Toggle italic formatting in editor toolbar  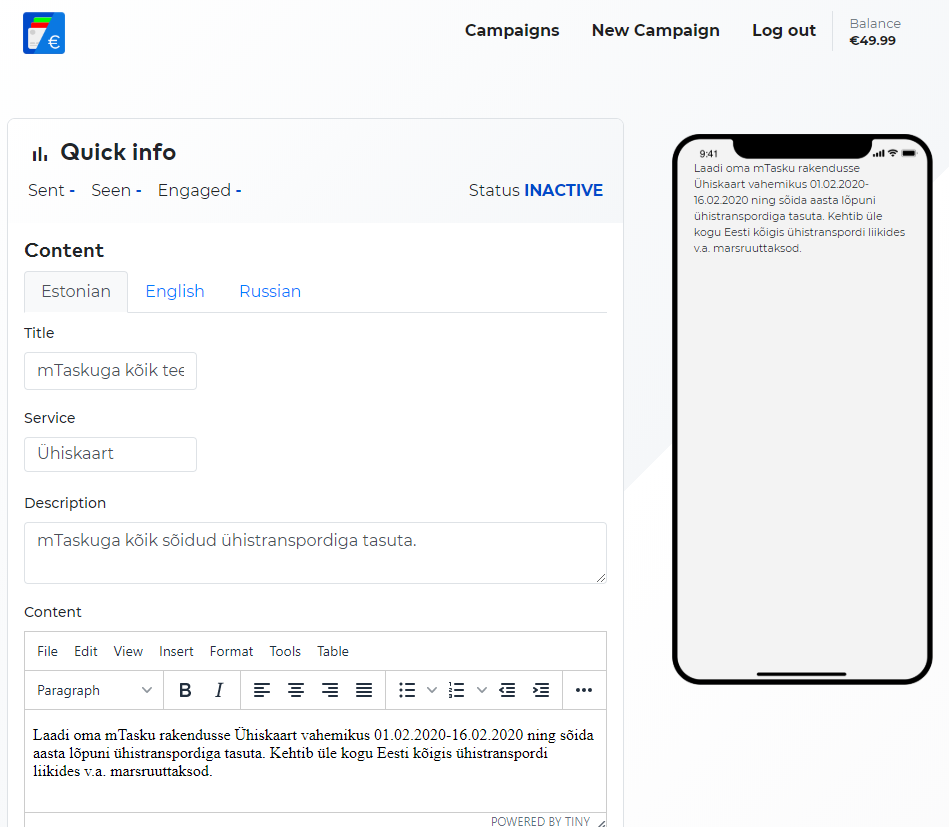(219, 690)
